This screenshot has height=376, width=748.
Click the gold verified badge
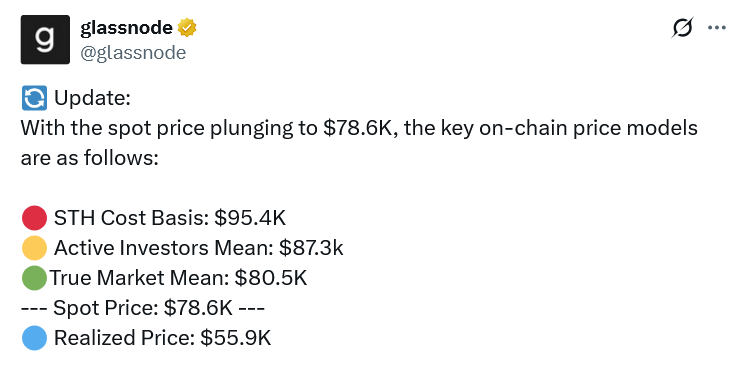(x=187, y=28)
